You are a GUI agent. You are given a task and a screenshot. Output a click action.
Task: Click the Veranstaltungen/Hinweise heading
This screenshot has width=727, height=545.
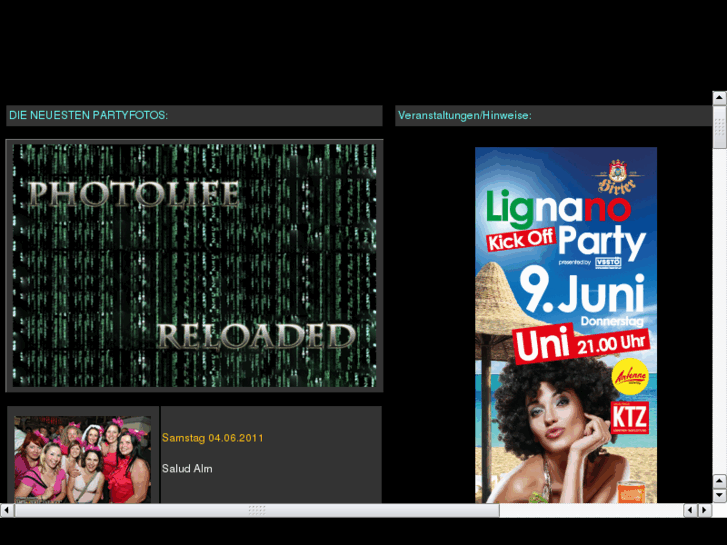click(465, 115)
